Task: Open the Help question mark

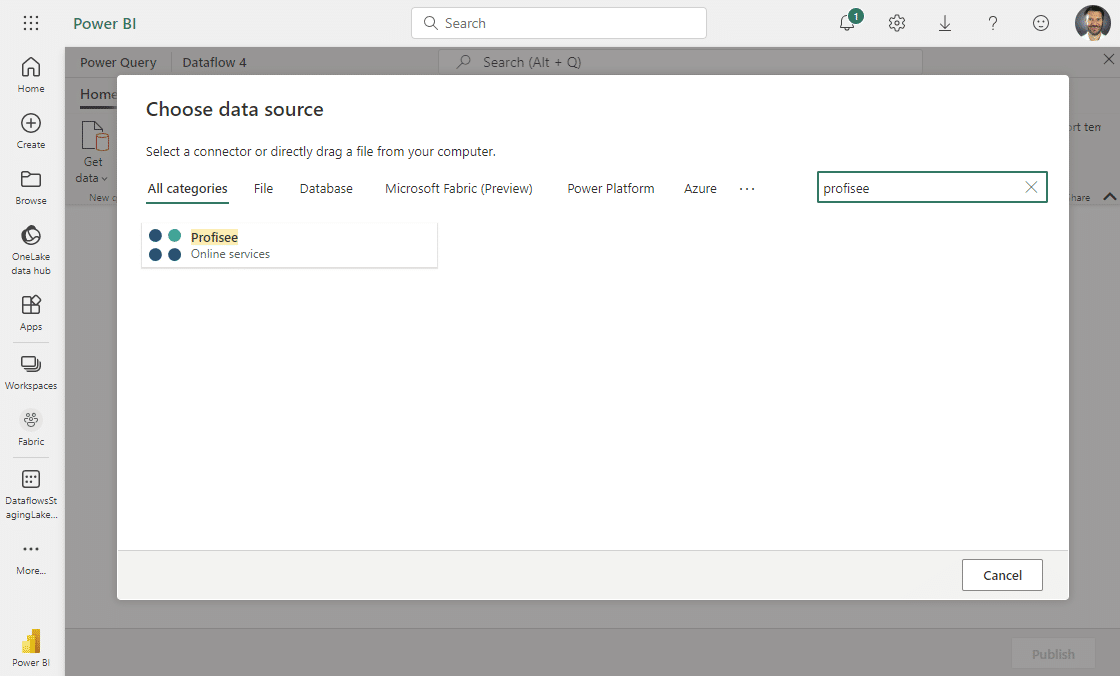Action: [x=992, y=23]
